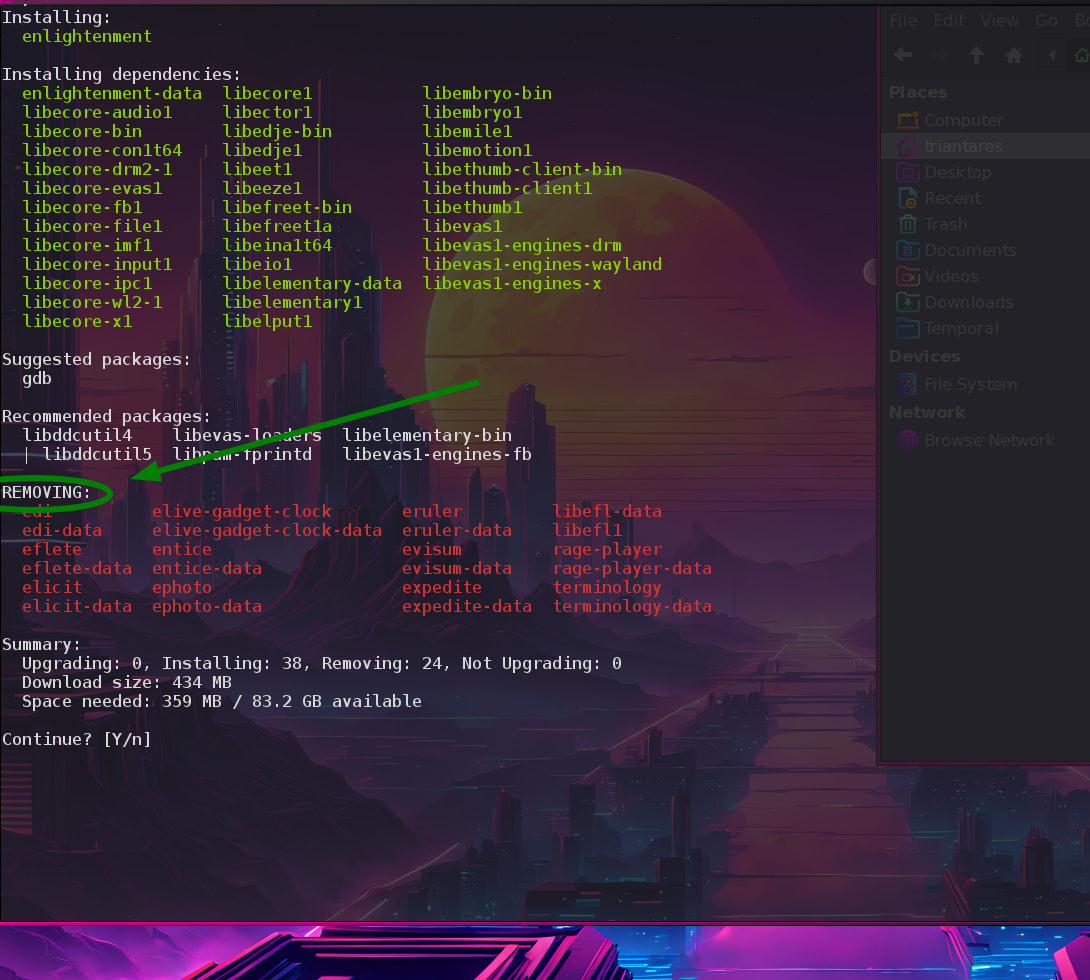Open the Videos folder in the sidebar

(950, 276)
